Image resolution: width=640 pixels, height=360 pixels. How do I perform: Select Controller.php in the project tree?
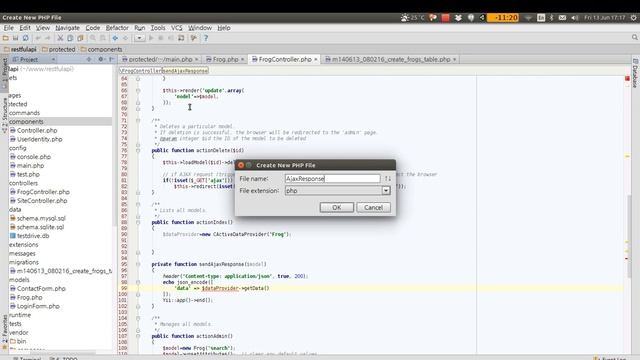pyautogui.click(x=37, y=131)
